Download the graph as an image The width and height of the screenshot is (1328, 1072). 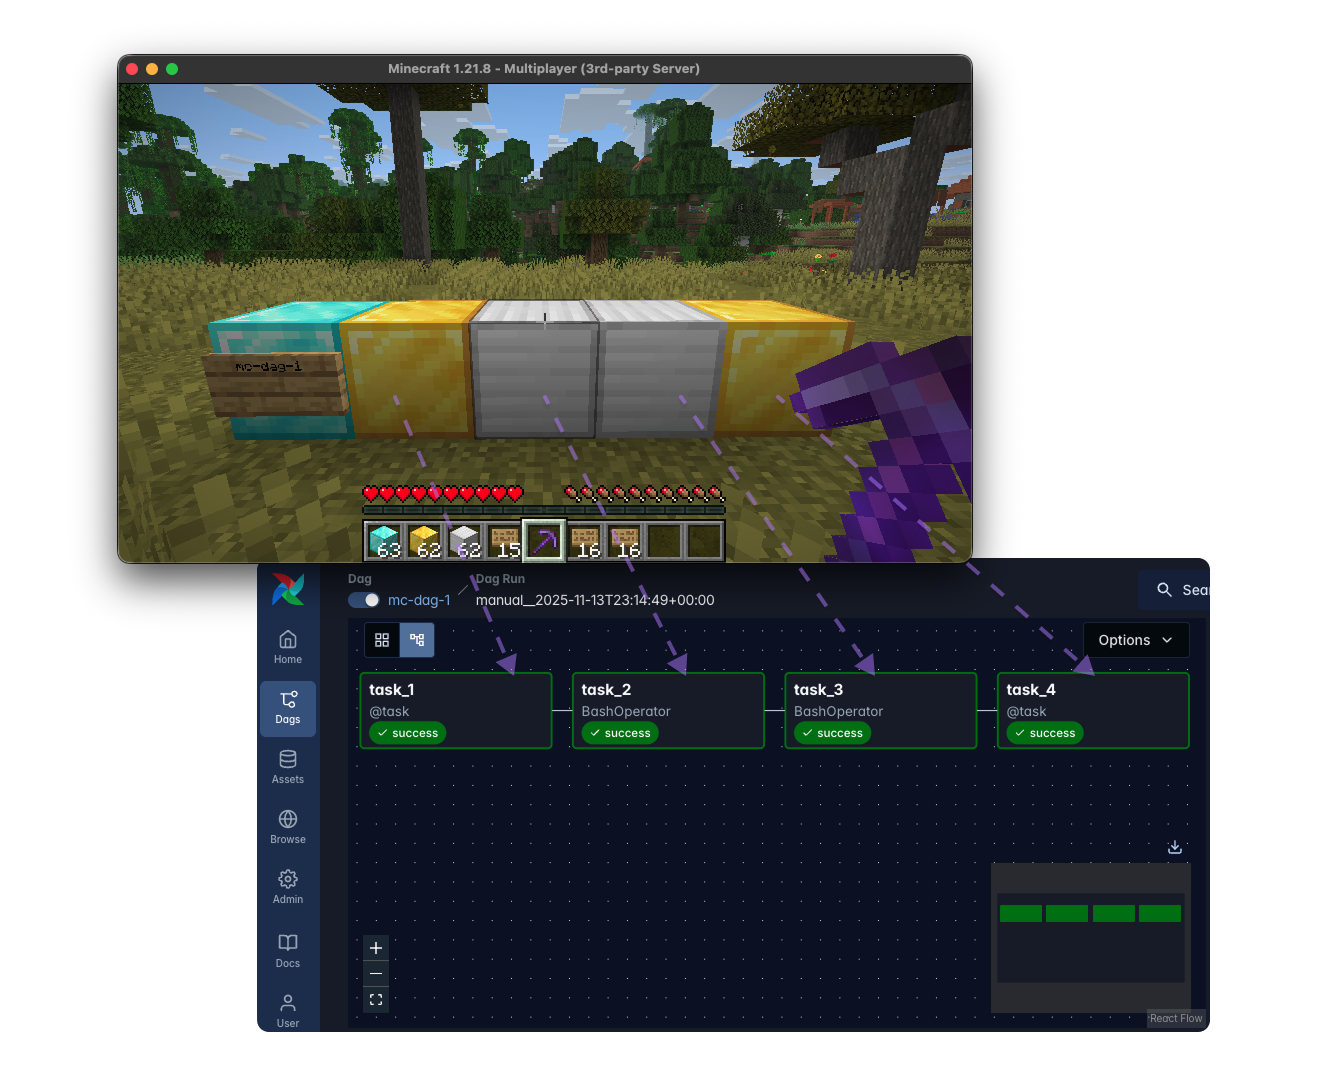click(1174, 847)
